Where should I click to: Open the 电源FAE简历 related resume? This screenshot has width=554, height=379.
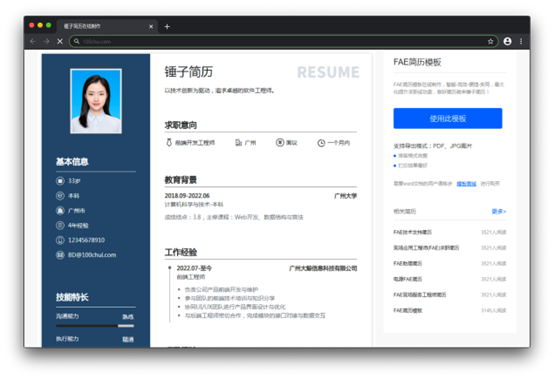[x=407, y=279]
